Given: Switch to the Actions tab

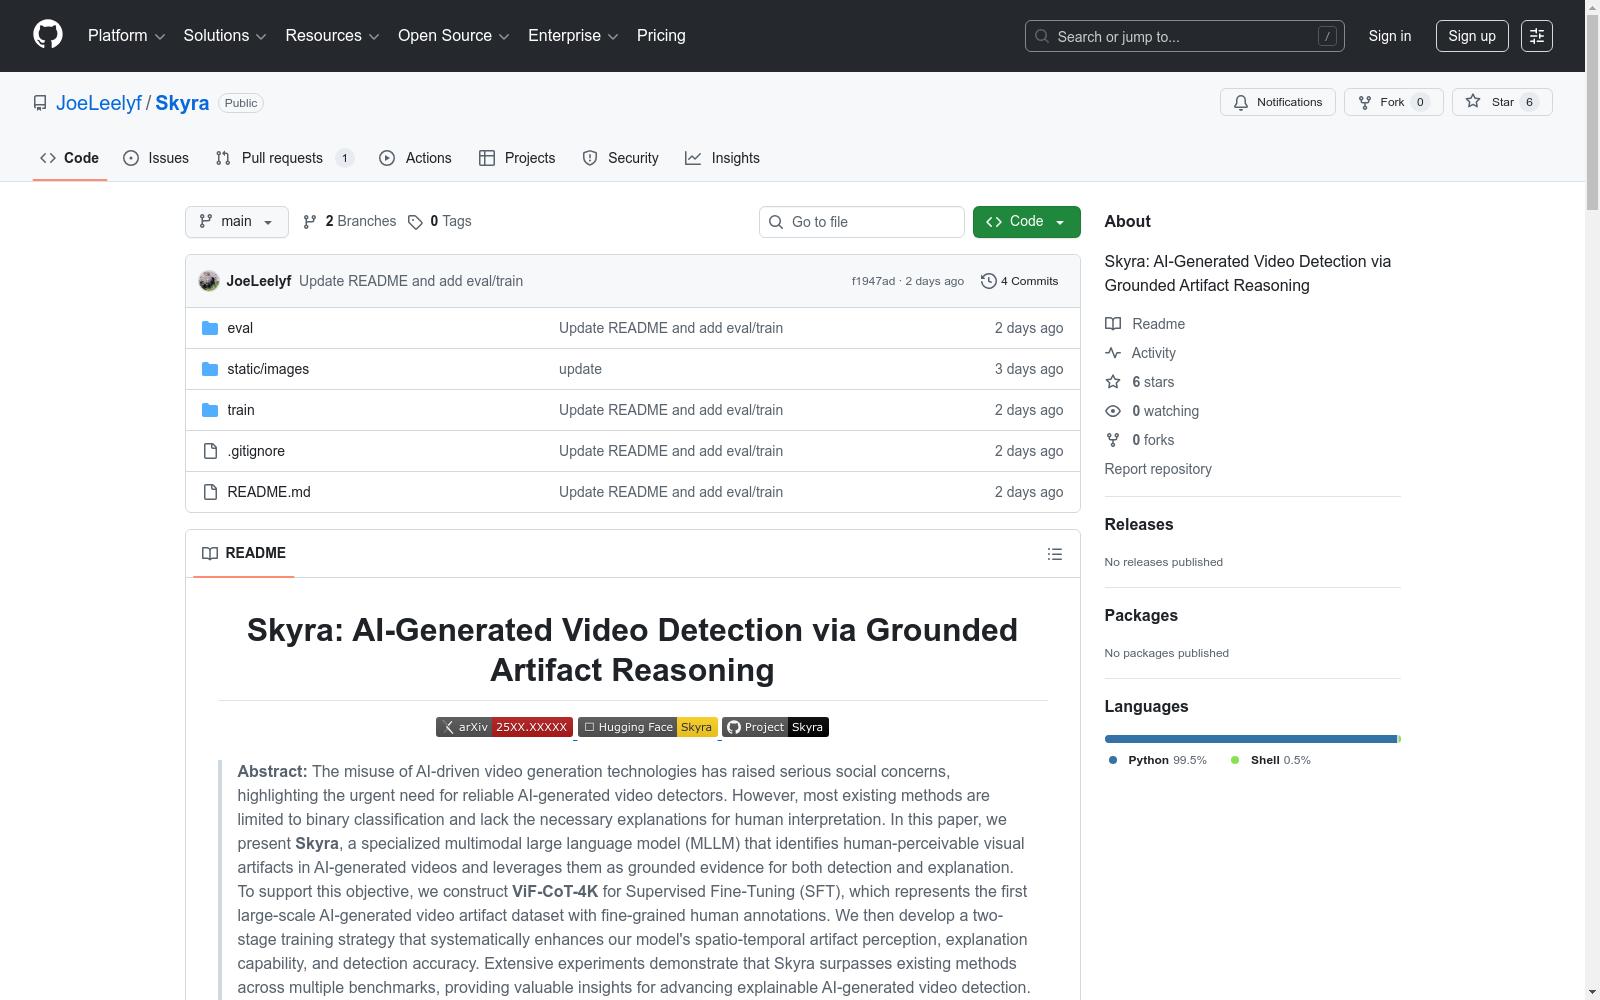Looking at the screenshot, I should [x=416, y=158].
